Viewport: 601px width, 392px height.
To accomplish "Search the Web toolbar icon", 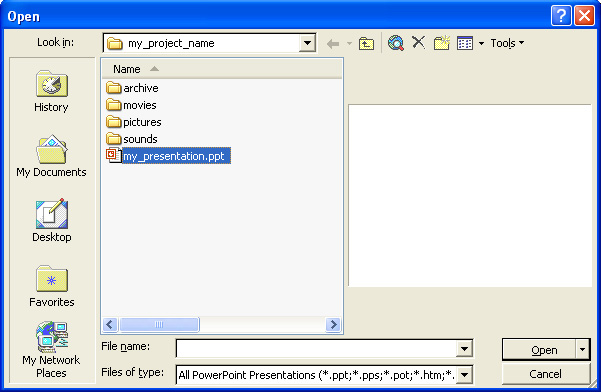I will point(396,43).
